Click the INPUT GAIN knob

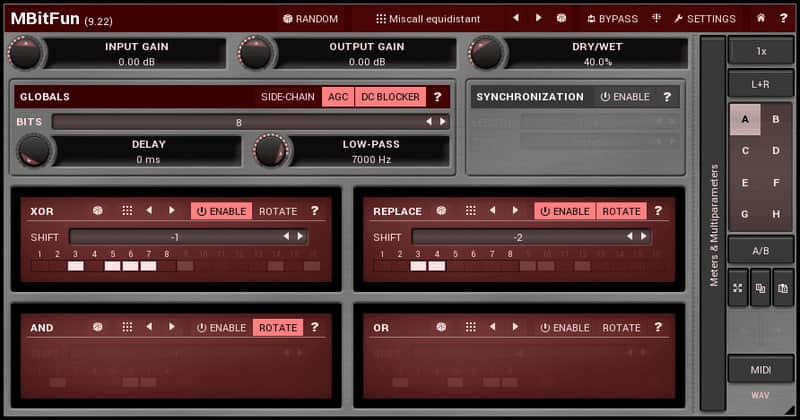24,53
